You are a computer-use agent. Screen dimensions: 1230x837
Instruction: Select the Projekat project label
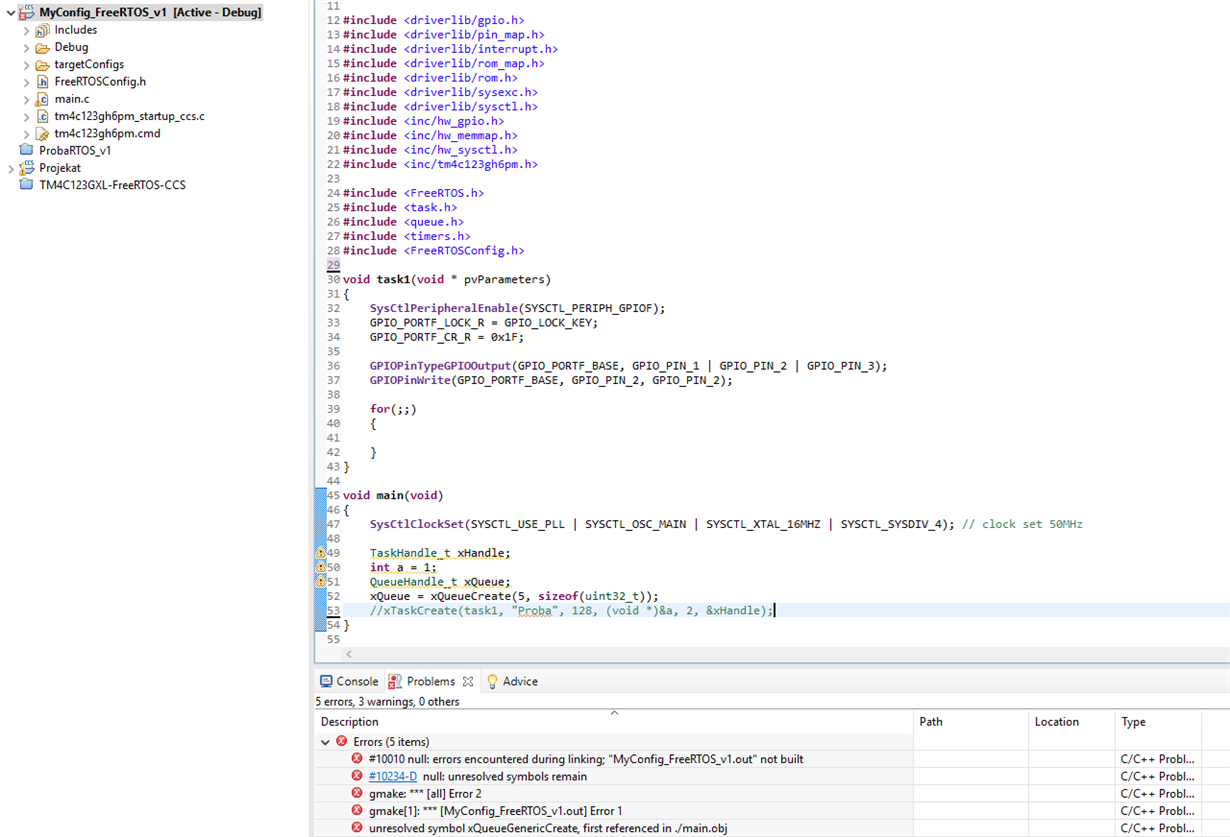[60, 168]
